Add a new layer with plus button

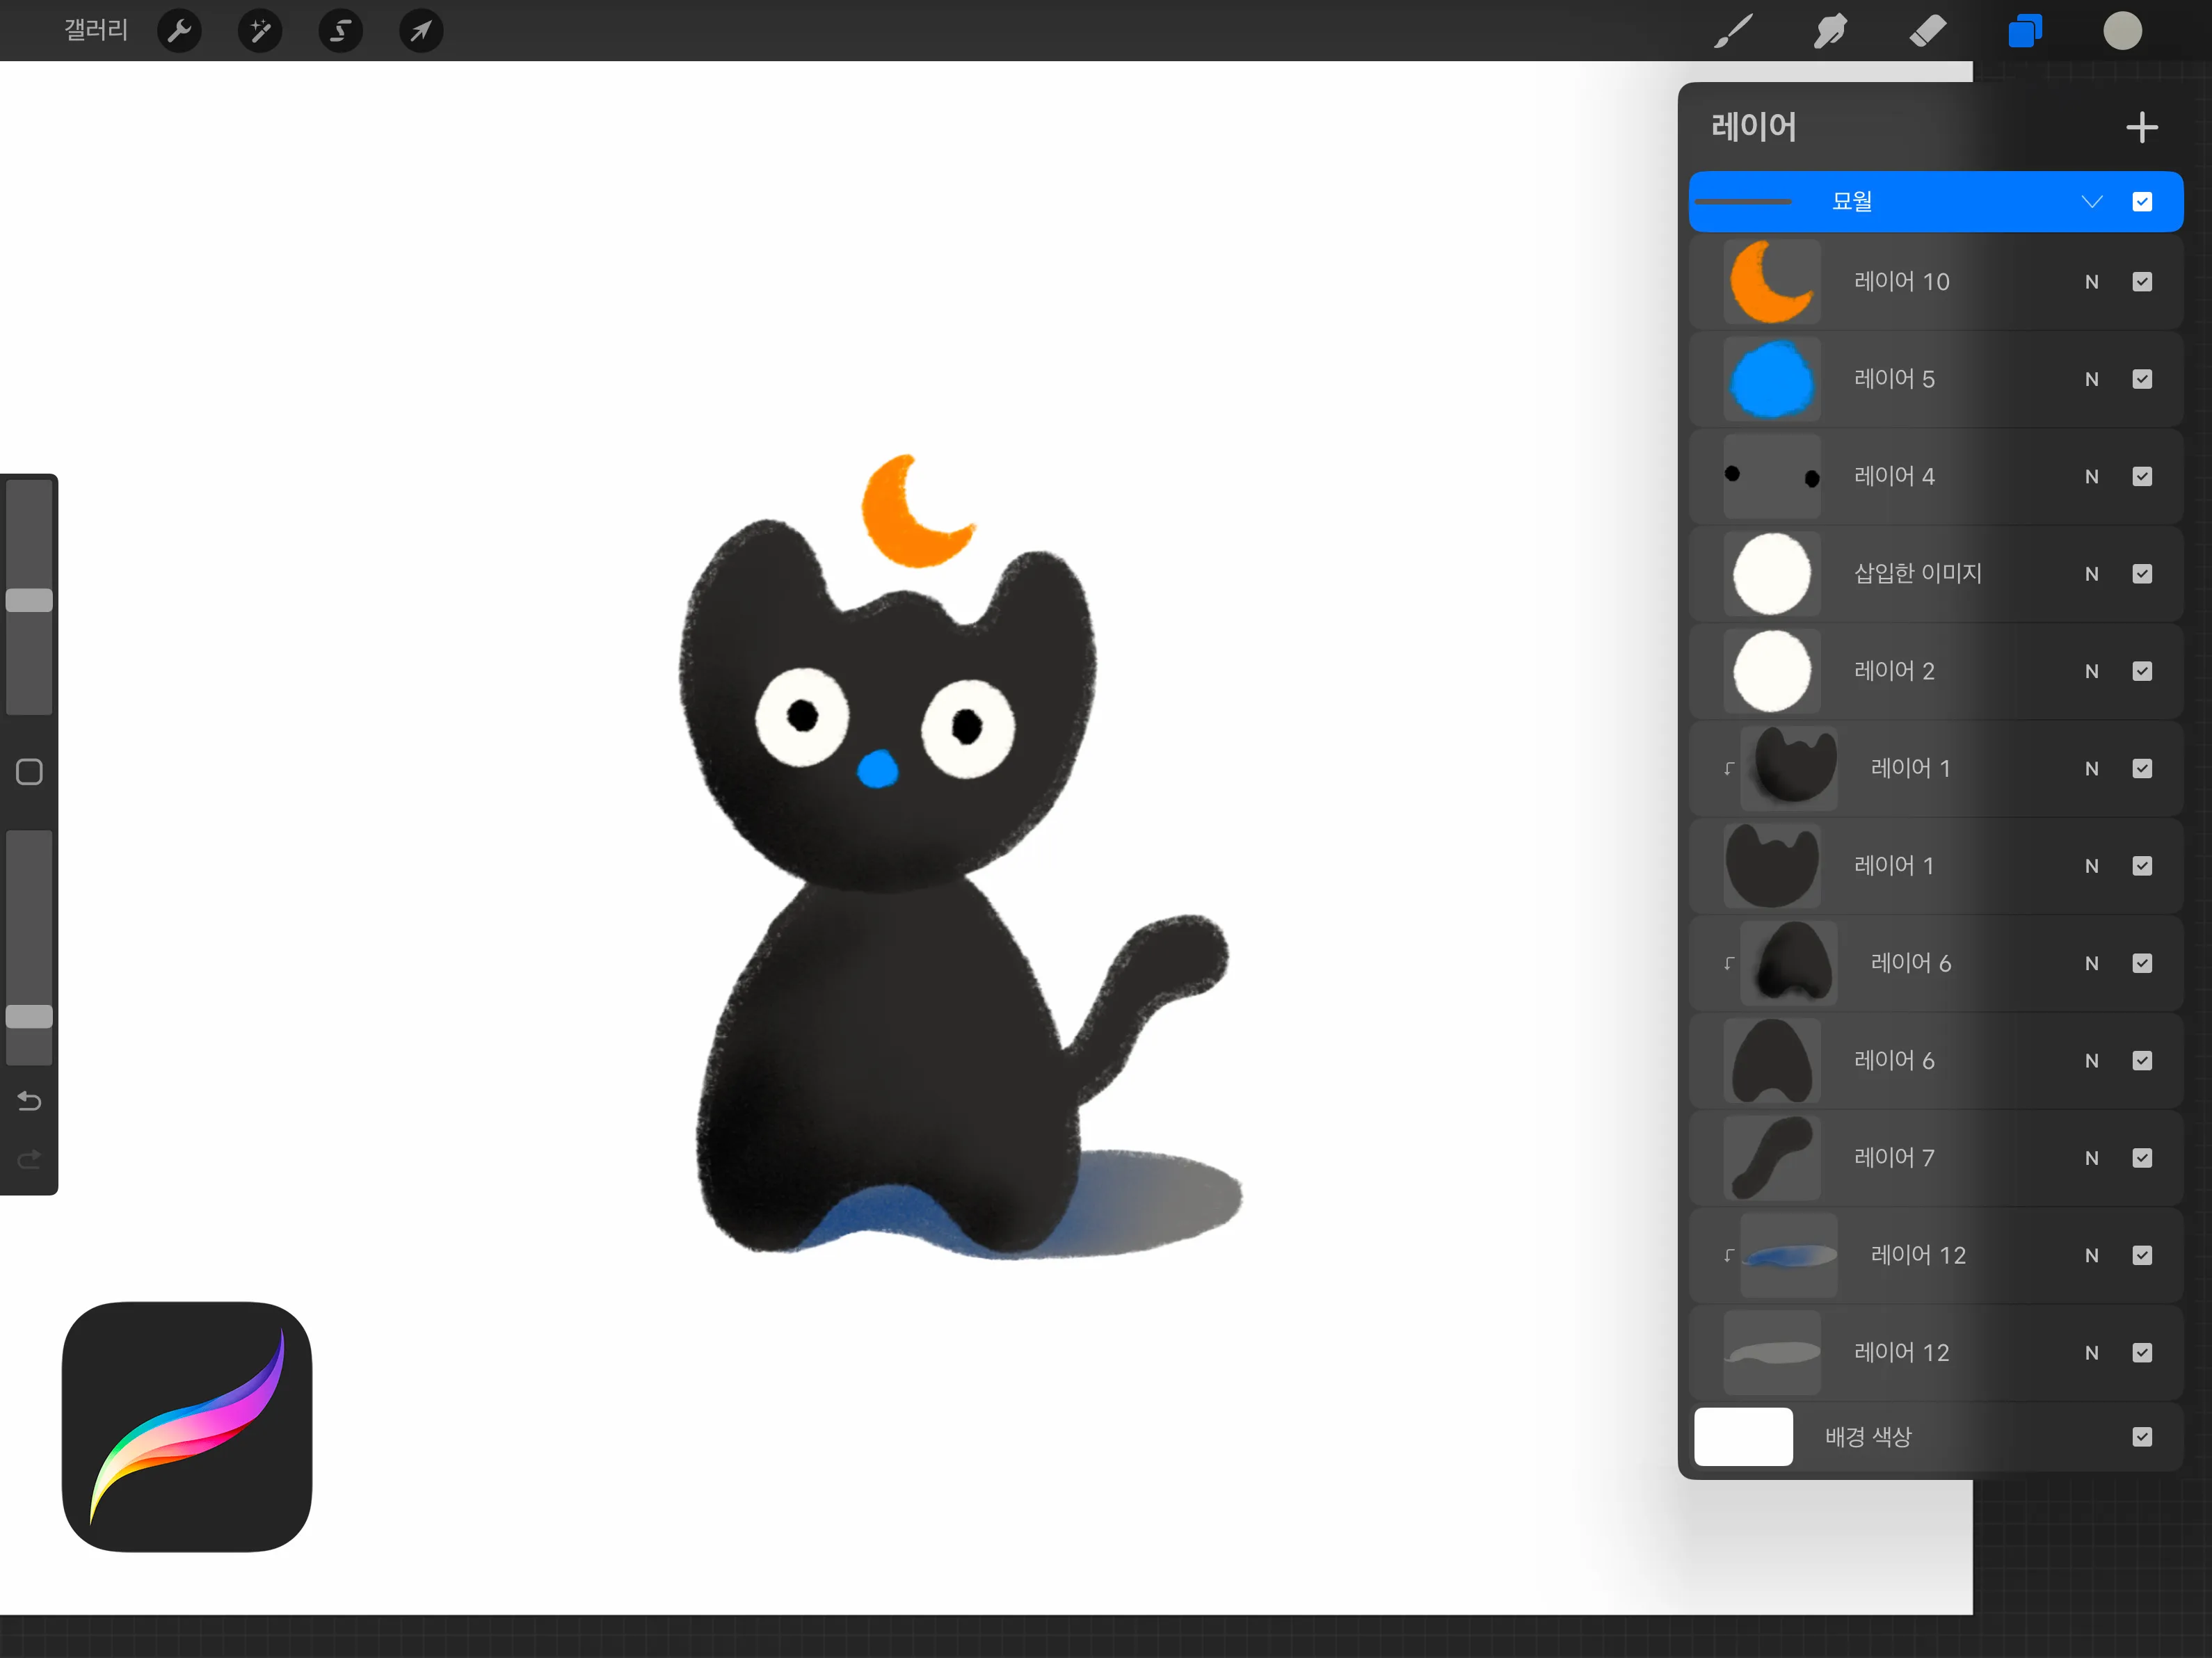click(2141, 127)
